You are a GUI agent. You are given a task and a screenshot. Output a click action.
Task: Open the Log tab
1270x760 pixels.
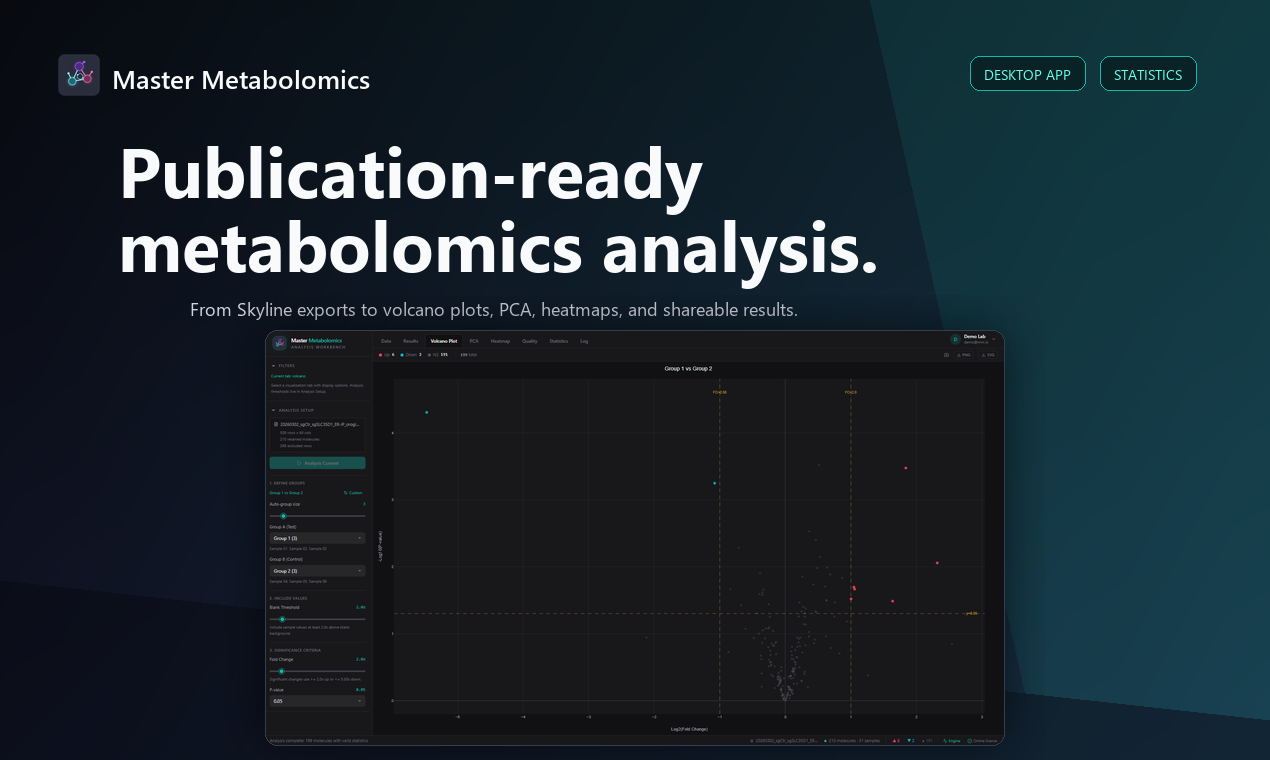(584, 341)
